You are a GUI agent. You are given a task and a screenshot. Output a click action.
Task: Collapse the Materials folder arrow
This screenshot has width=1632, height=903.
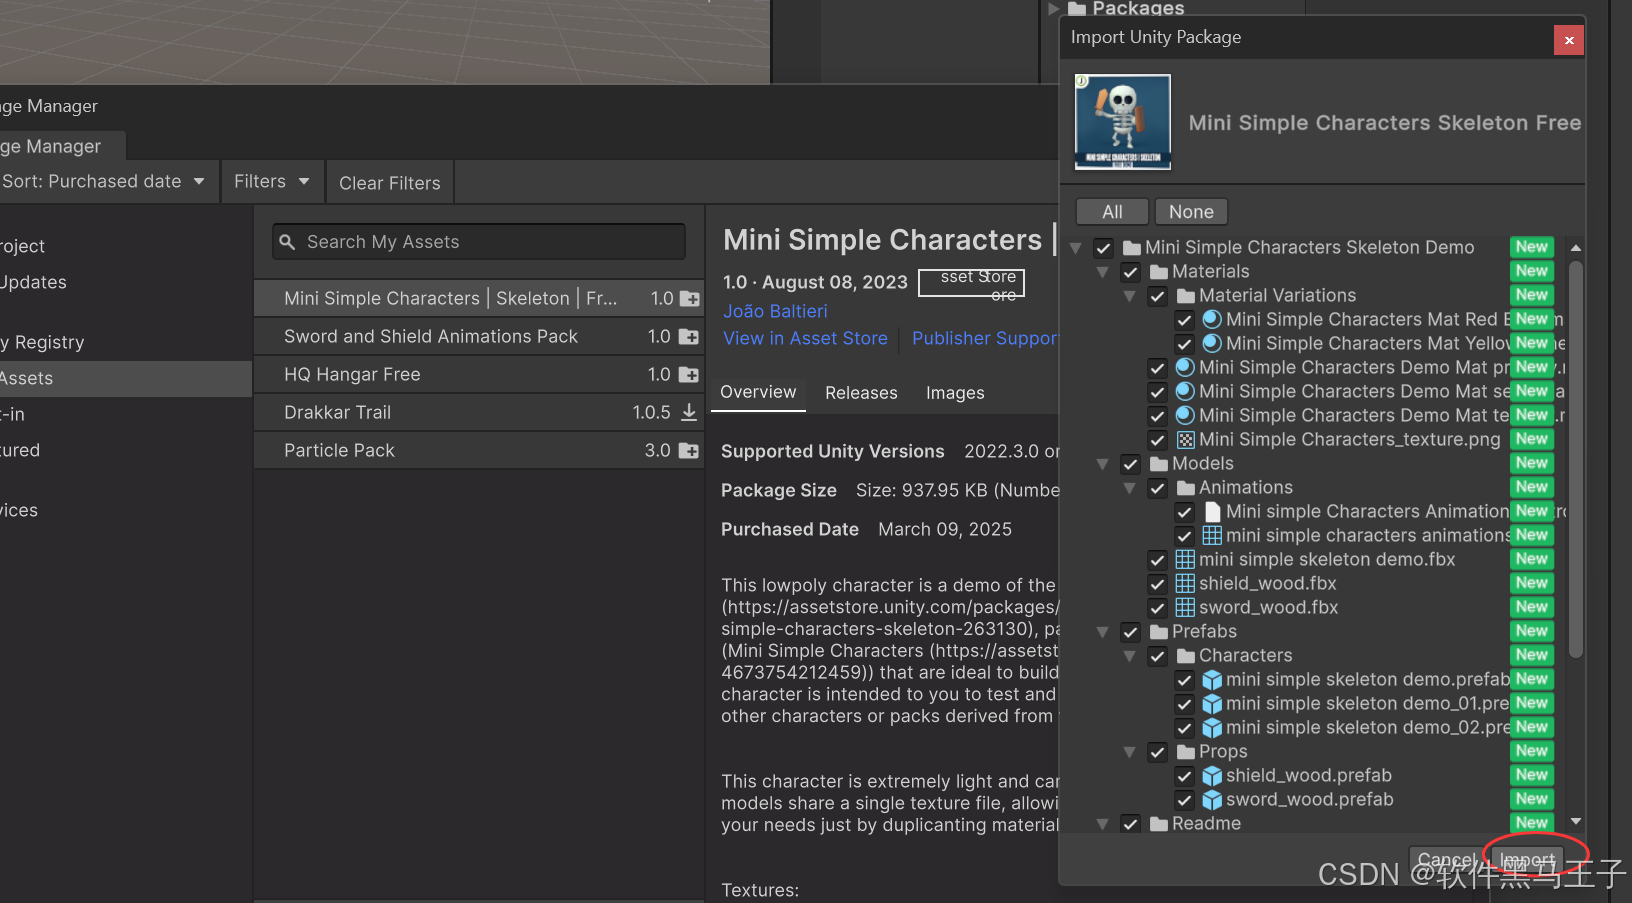tap(1103, 271)
